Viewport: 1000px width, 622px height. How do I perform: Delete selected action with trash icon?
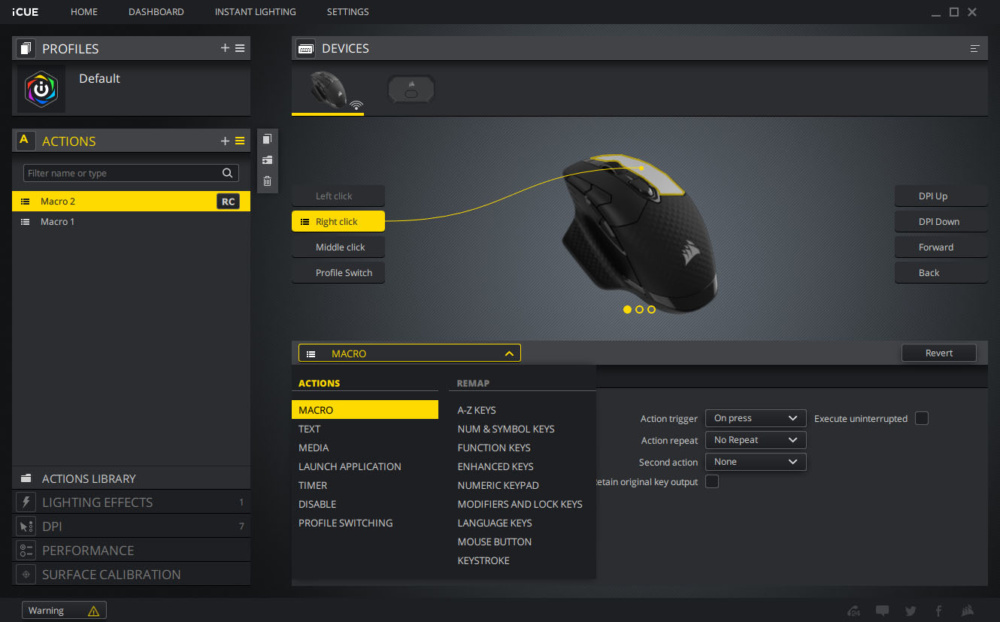pos(267,181)
